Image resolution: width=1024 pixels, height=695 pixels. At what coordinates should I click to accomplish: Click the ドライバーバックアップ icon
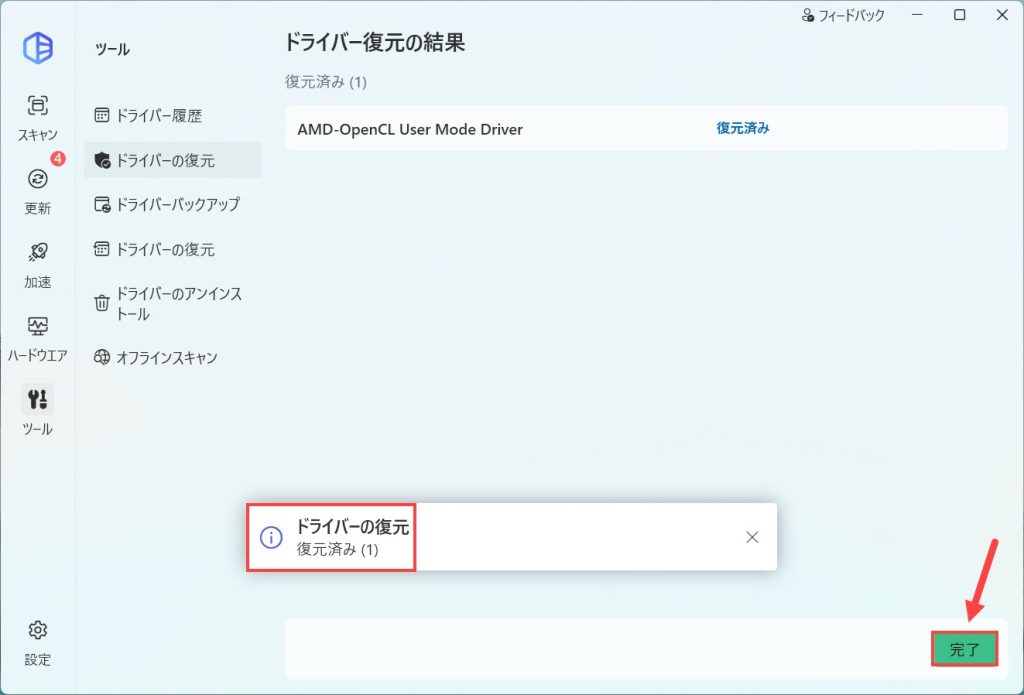coord(102,204)
